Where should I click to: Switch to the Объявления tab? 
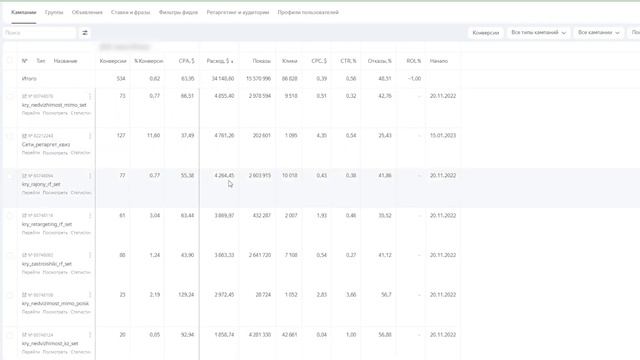tap(87, 13)
